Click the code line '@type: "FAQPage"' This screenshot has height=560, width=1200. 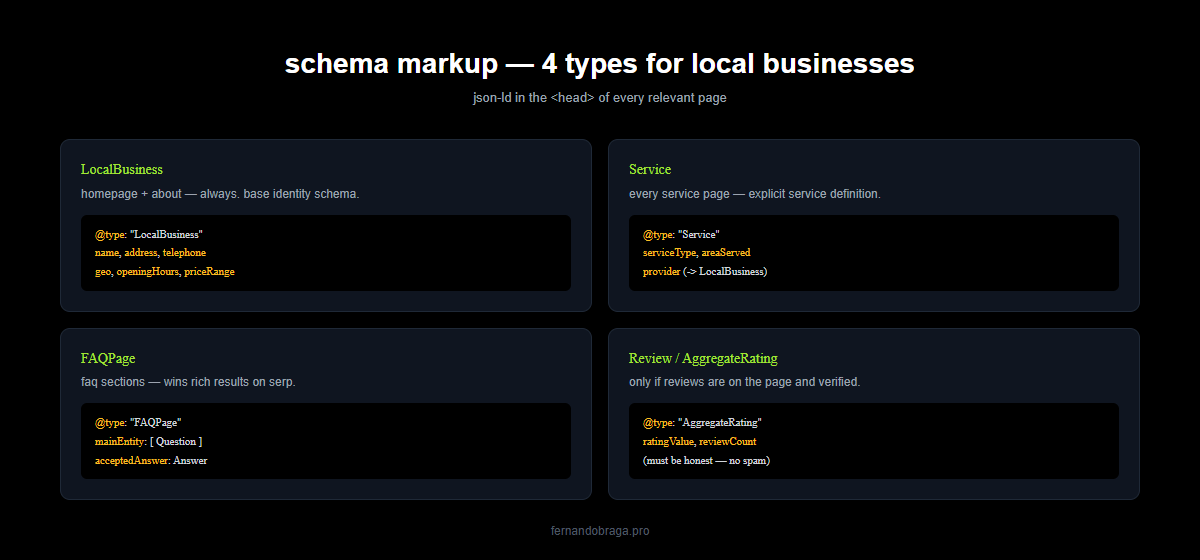coord(138,422)
